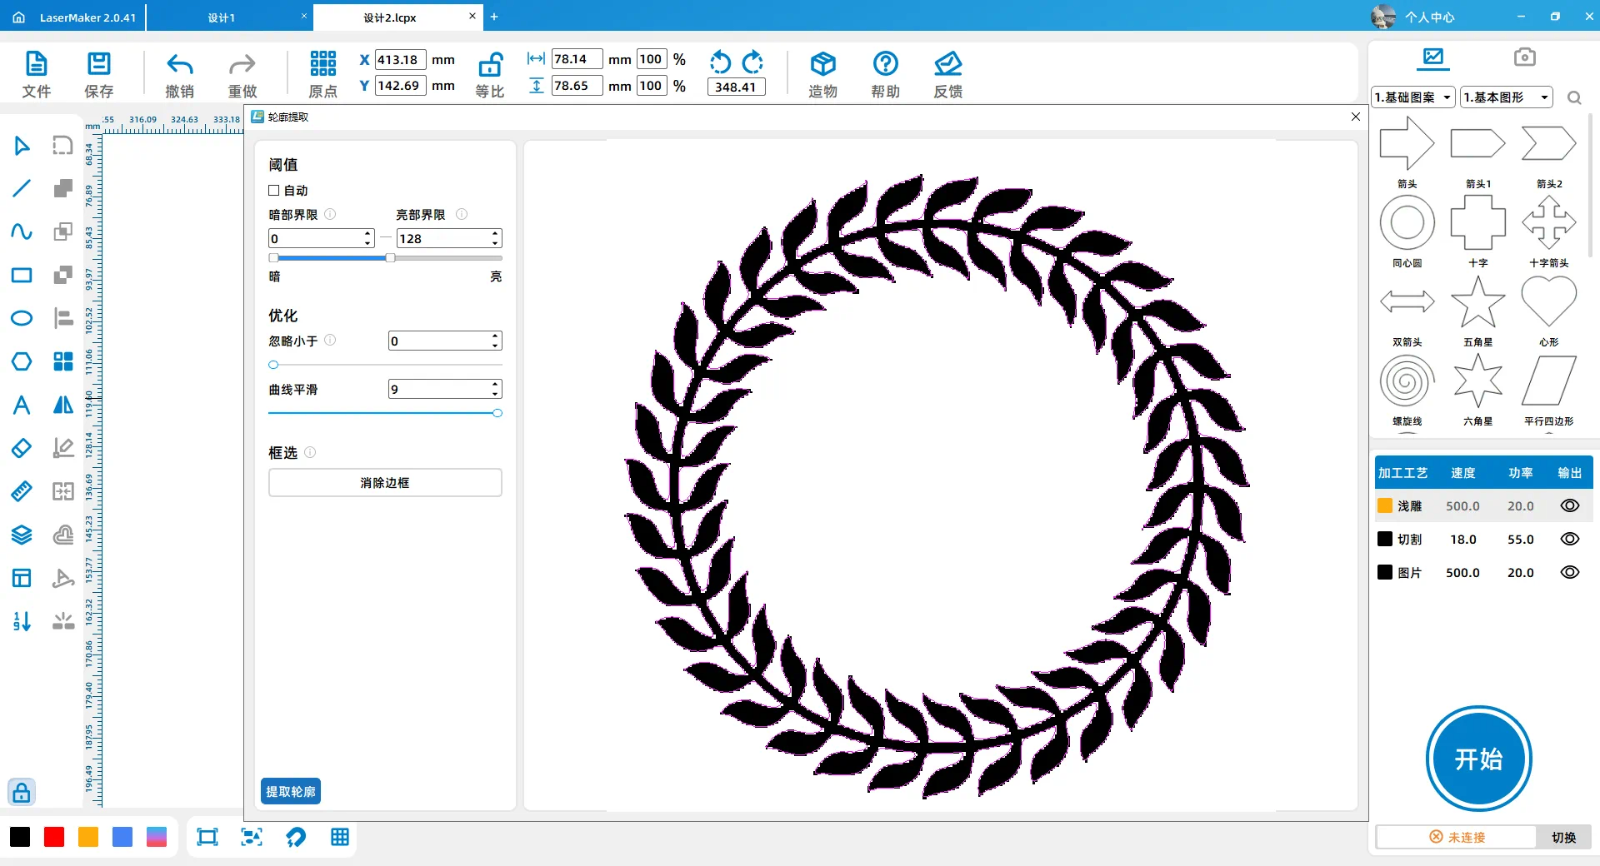This screenshot has width=1600, height=866.
Task: Select the ellipse drawing tool
Action: [x=21, y=319]
